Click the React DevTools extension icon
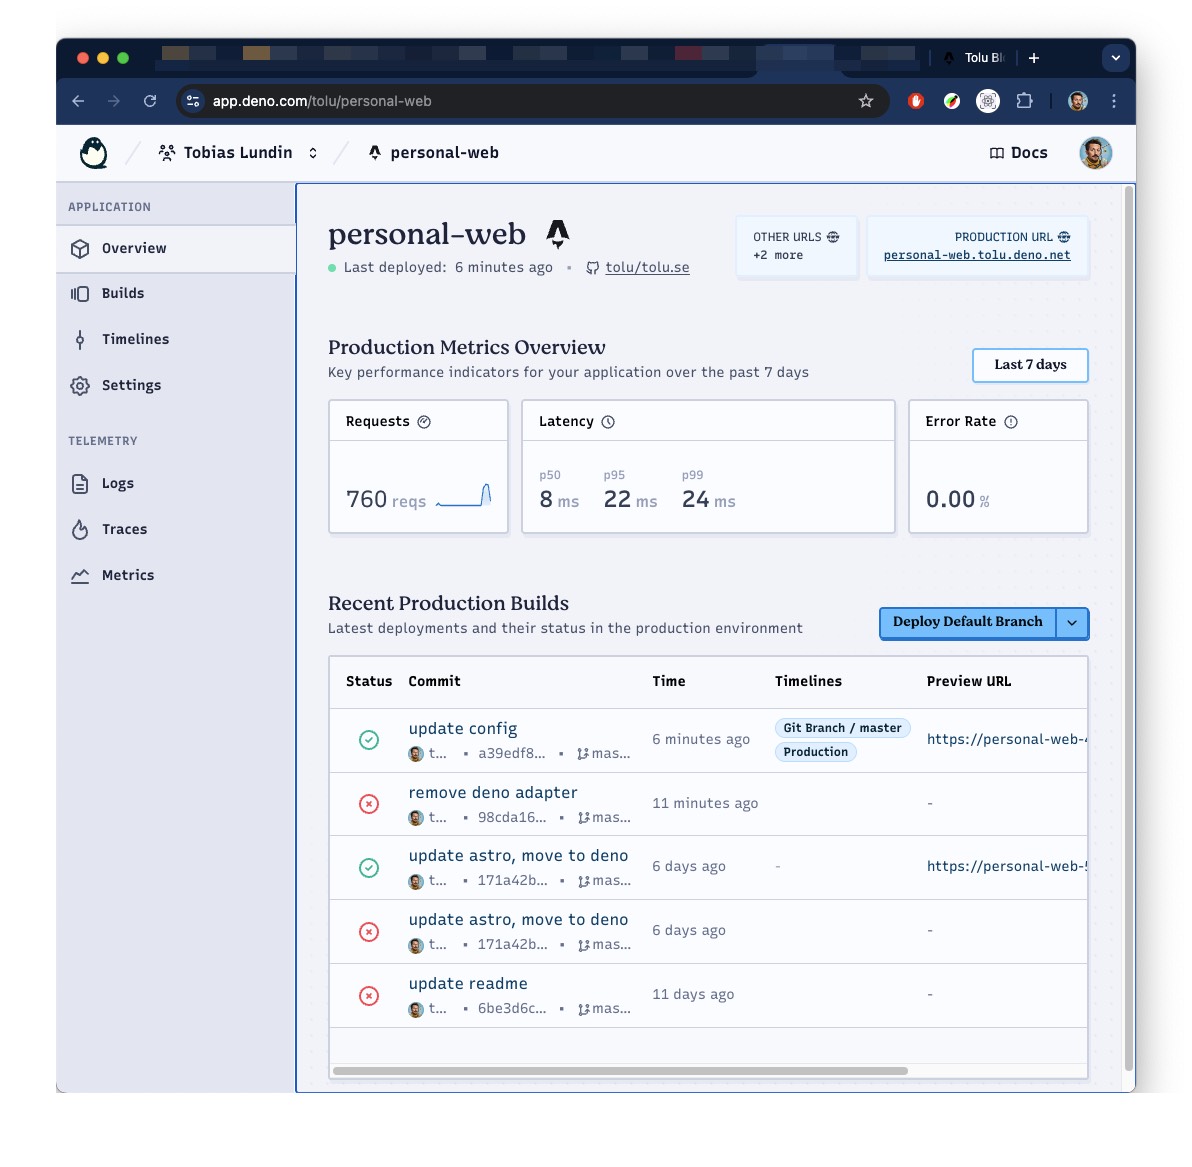 pyautogui.click(x=988, y=101)
